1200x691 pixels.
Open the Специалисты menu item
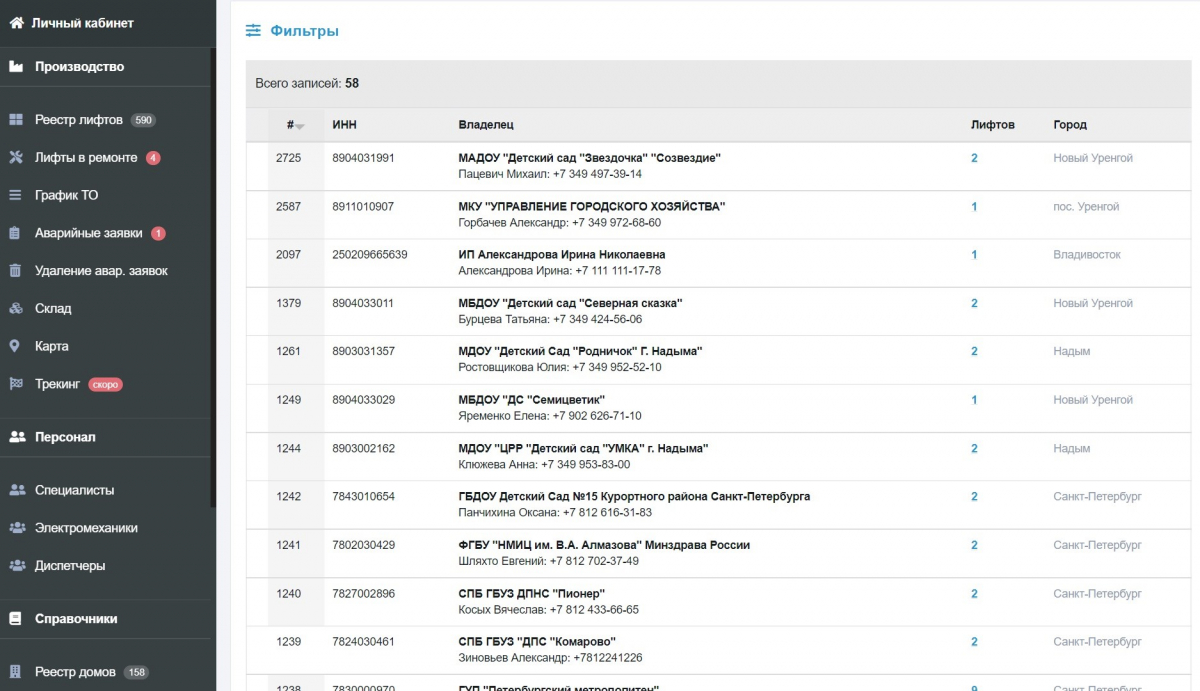click(74, 490)
